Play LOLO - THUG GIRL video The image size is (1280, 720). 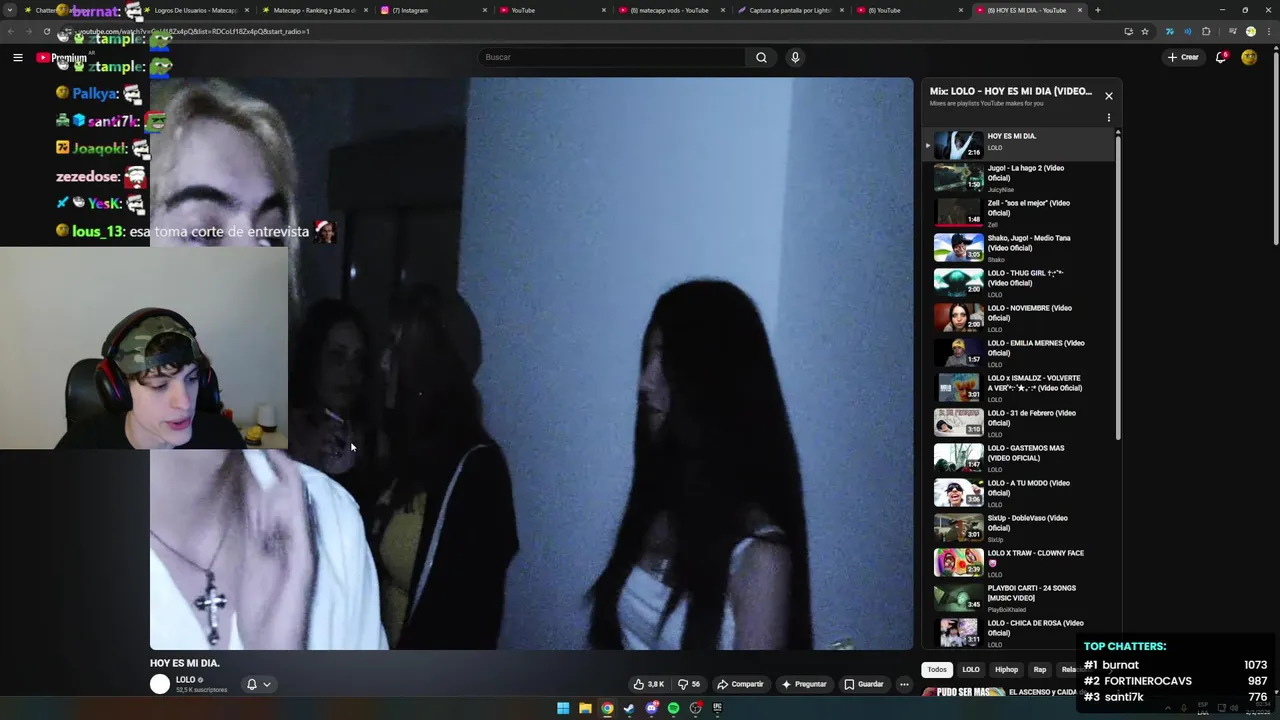[1020, 283]
